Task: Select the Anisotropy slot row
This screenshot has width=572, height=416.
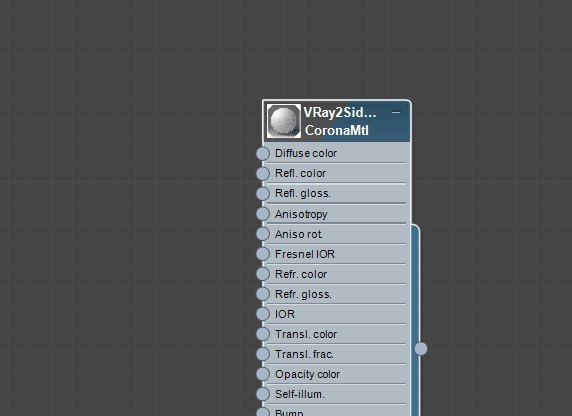Action: (337, 214)
